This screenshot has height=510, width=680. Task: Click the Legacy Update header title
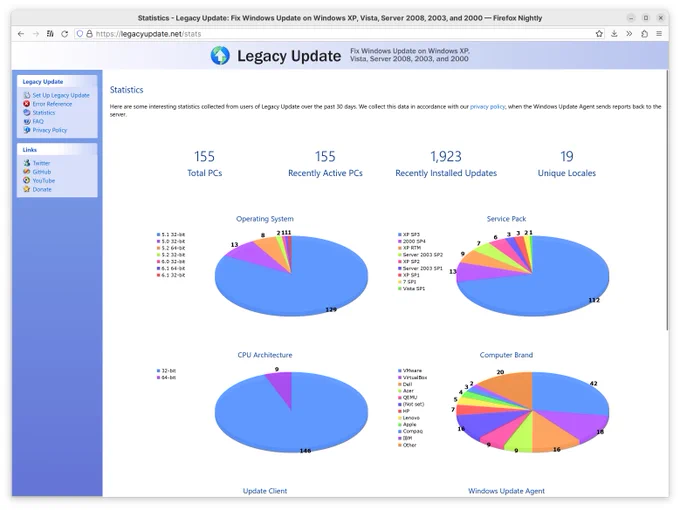coord(289,56)
